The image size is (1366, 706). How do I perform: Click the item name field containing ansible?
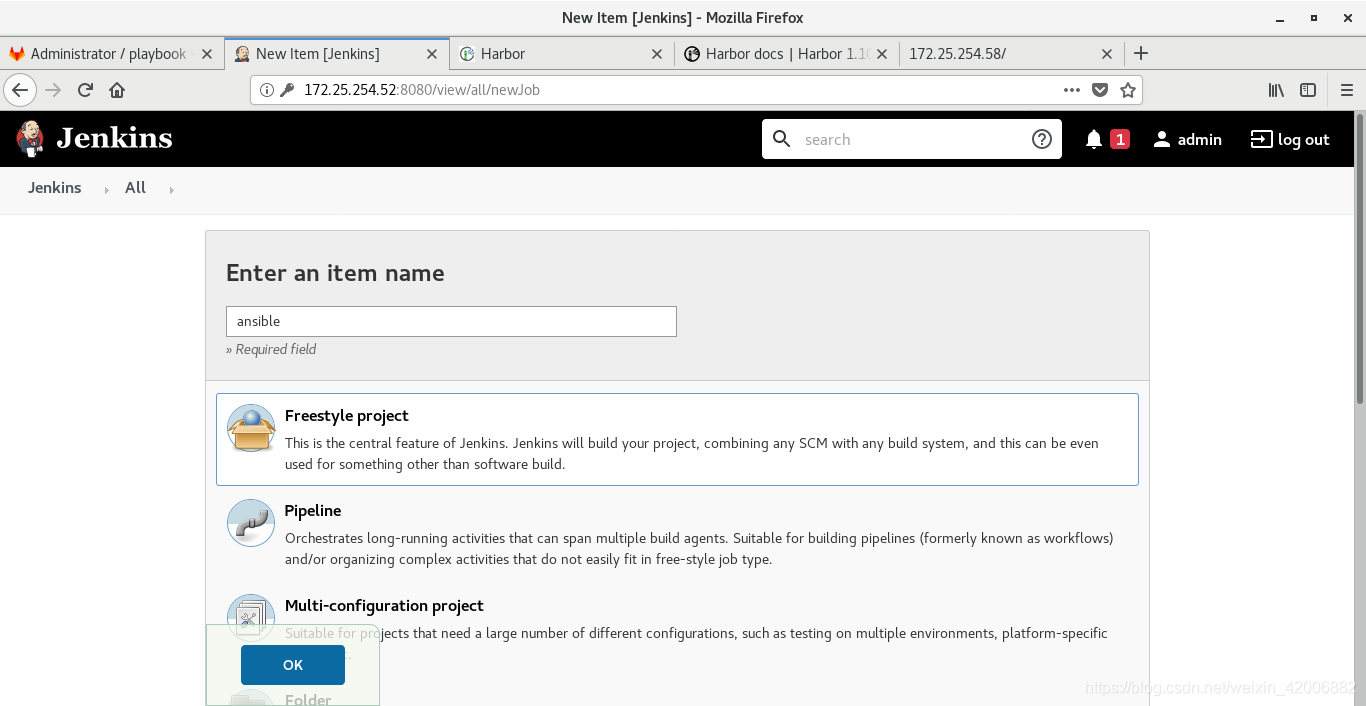coord(451,321)
